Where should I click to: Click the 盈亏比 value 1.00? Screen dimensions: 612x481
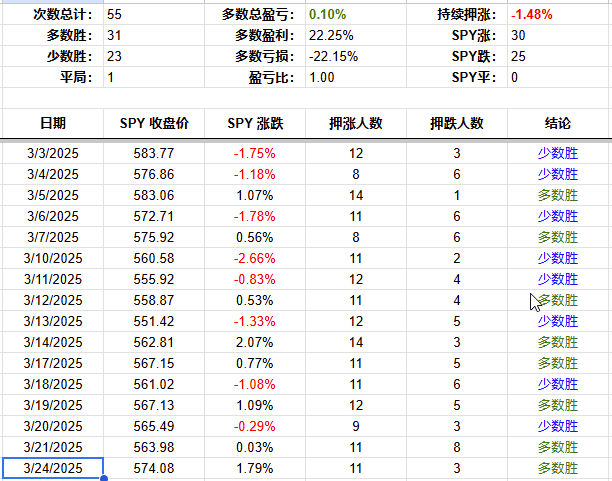[x=322, y=77]
